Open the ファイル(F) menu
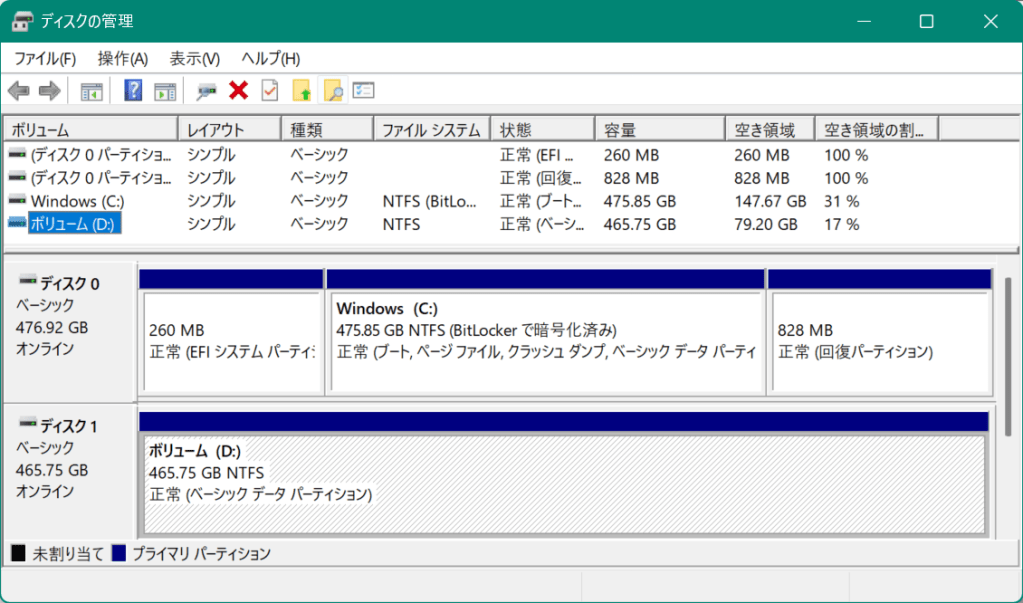Screen dimensions: 1023x603 pyautogui.click(x=45, y=58)
